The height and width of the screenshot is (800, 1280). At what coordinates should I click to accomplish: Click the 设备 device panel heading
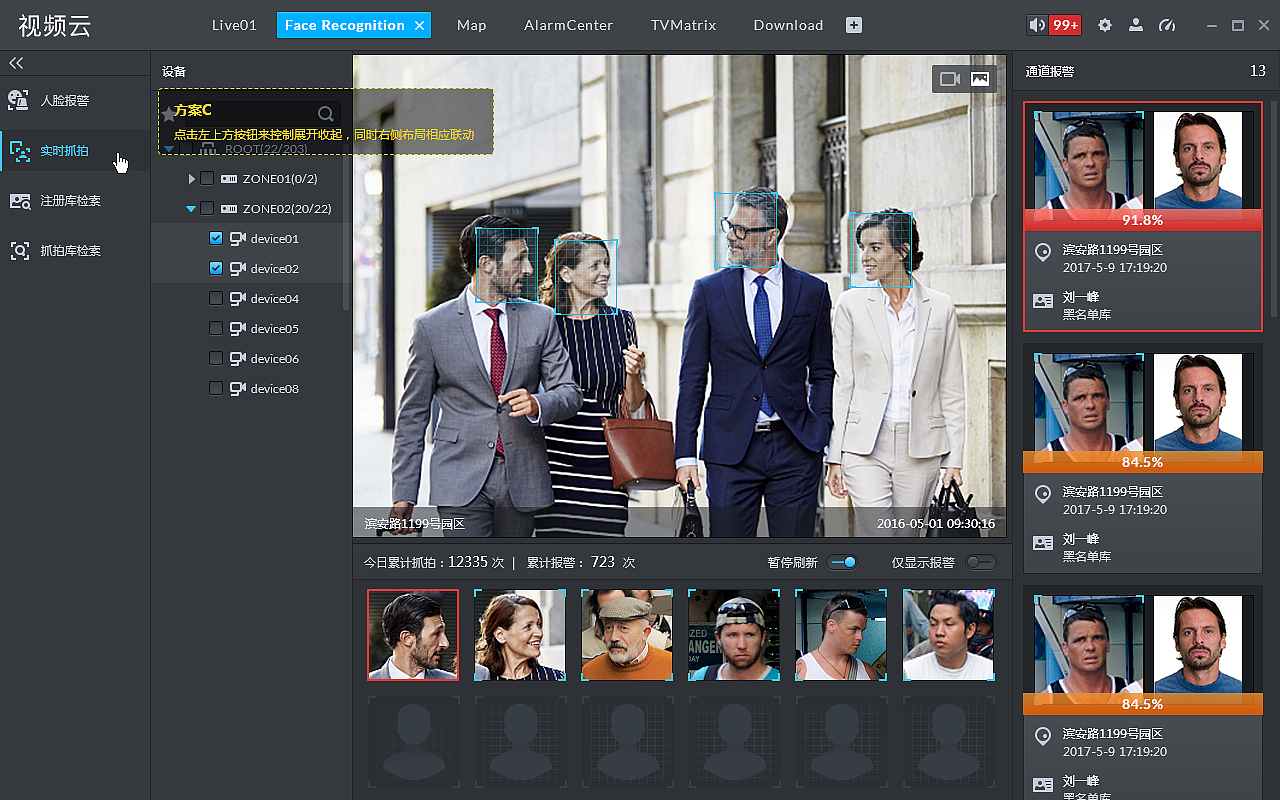tap(174, 72)
